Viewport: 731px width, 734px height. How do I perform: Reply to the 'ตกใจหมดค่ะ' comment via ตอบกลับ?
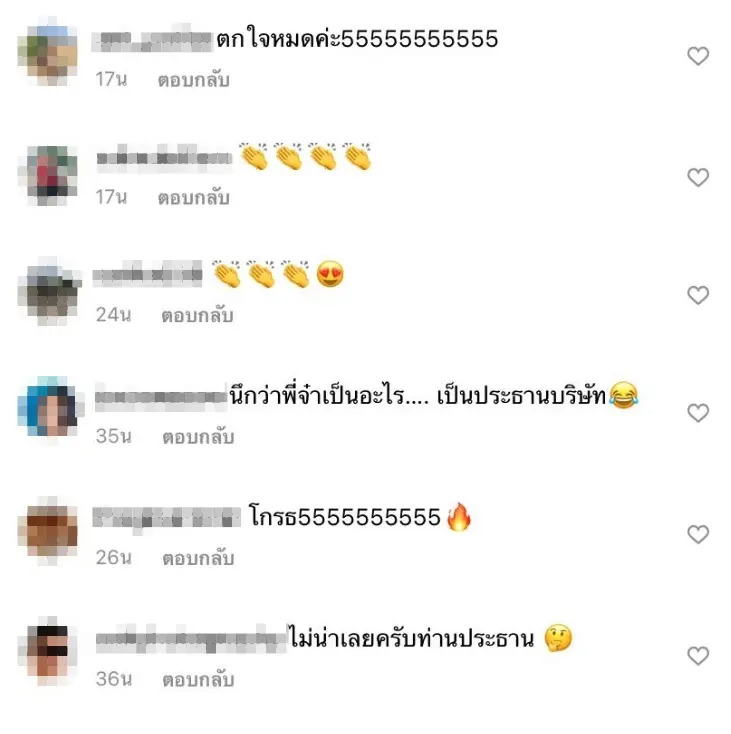click(193, 80)
